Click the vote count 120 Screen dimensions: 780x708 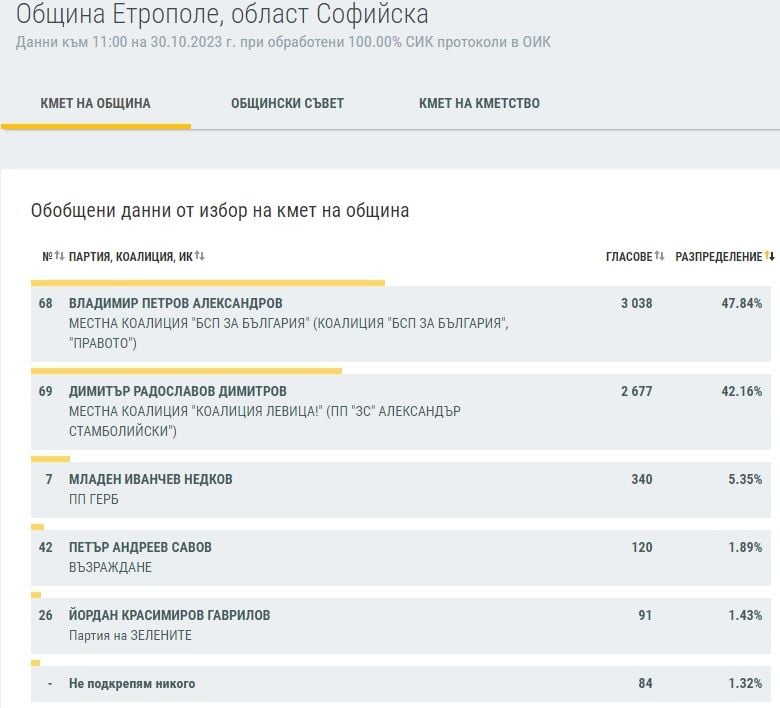(x=642, y=547)
